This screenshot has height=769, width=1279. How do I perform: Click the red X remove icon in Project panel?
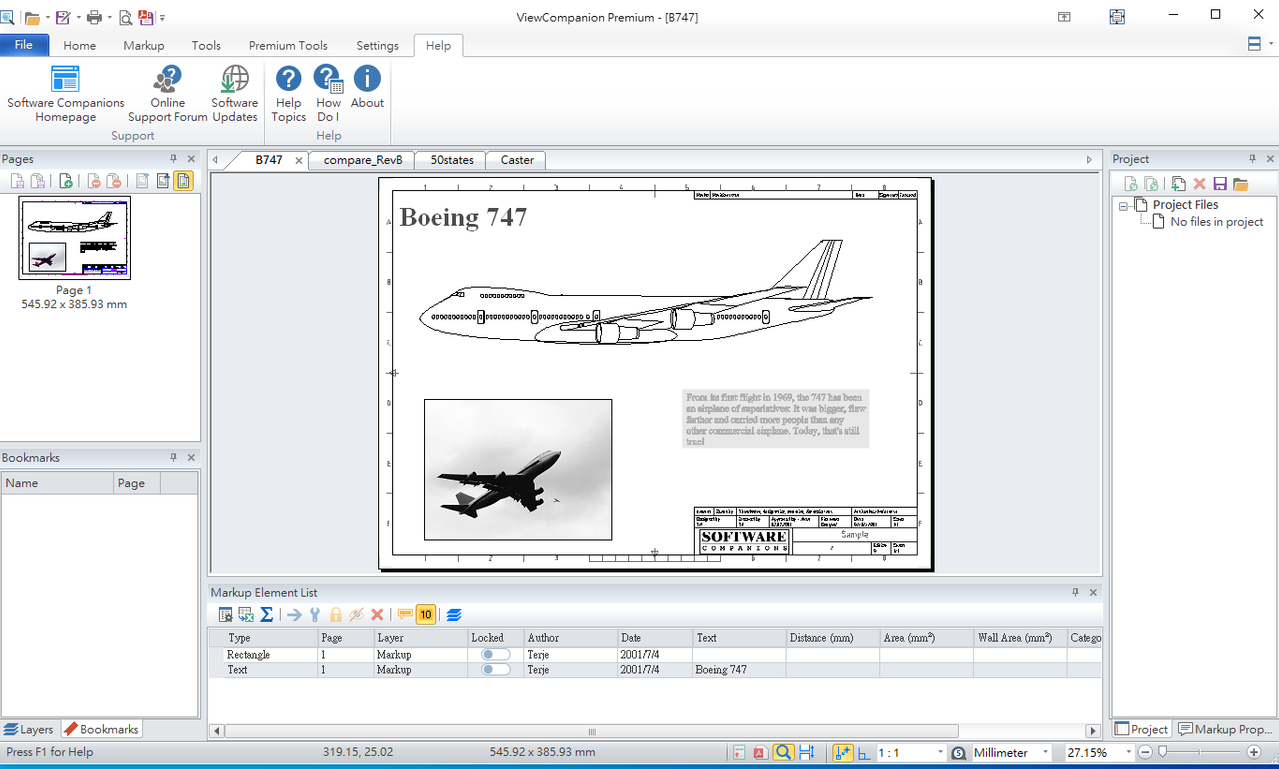(x=1200, y=184)
